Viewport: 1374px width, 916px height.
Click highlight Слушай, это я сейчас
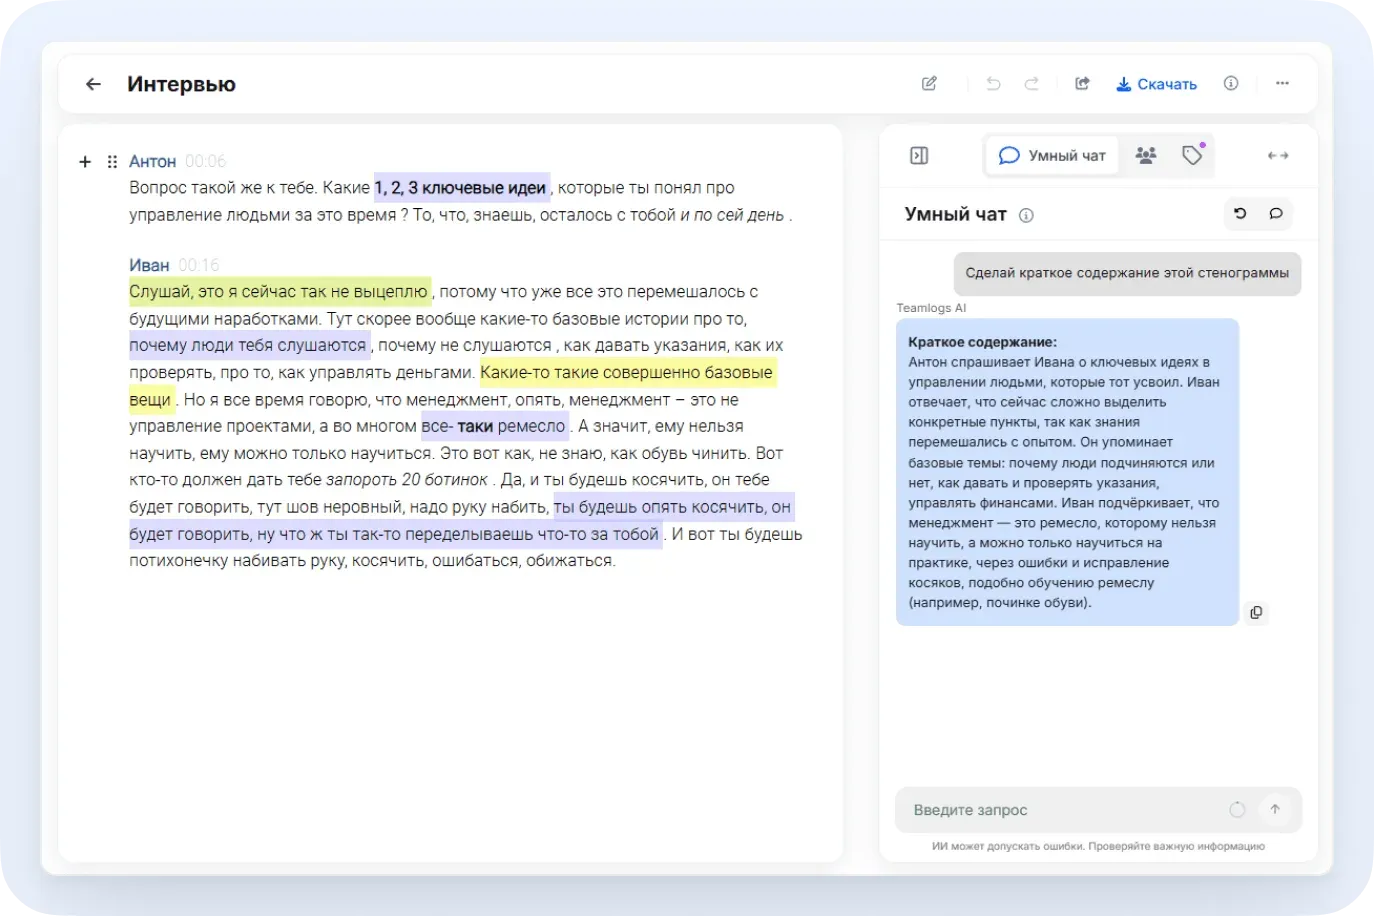(280, 292)
